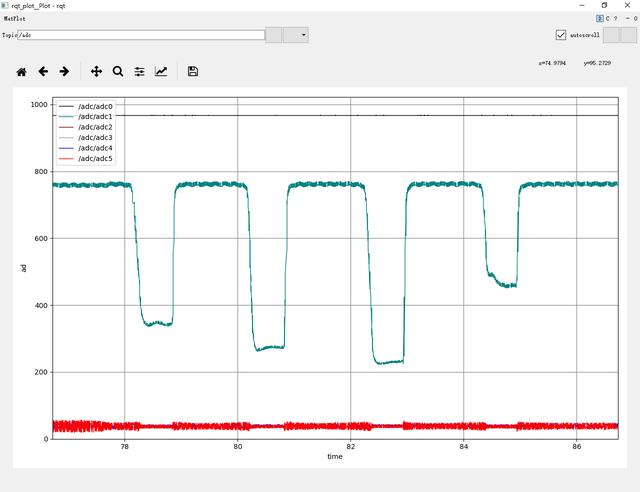Go back to the previous plot view
Viewport: 640px width, 492px height.
pyautogui.click(x=43, y=71)
